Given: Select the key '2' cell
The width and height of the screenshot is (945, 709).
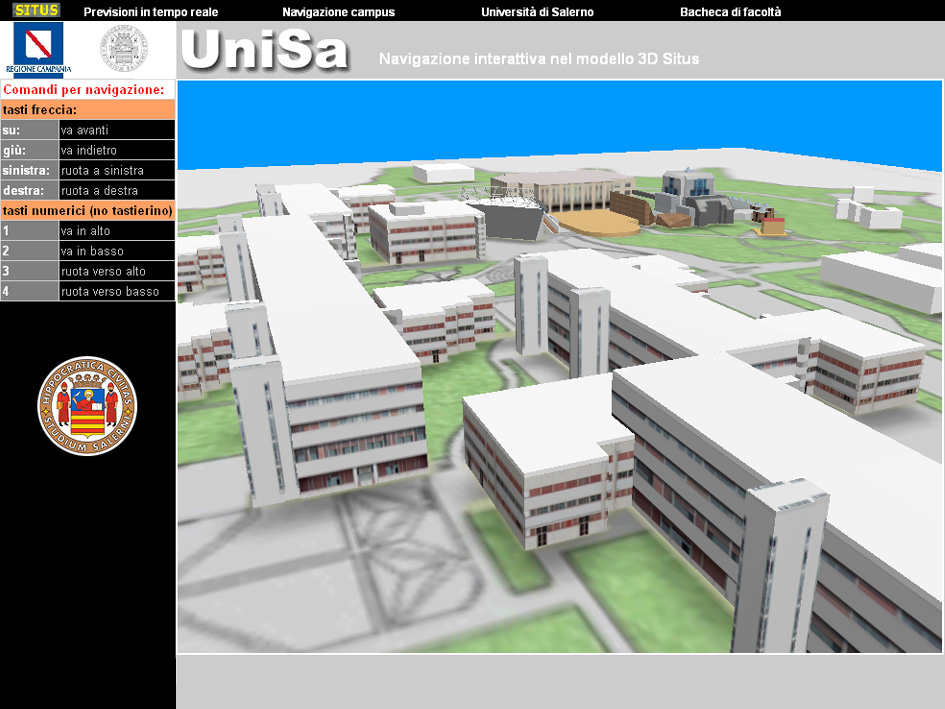Looking at the screenshot, I should 30,251.
